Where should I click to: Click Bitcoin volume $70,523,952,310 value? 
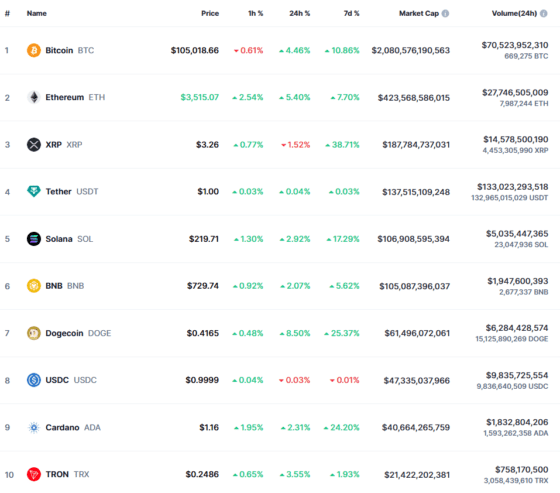click(515, 45)
